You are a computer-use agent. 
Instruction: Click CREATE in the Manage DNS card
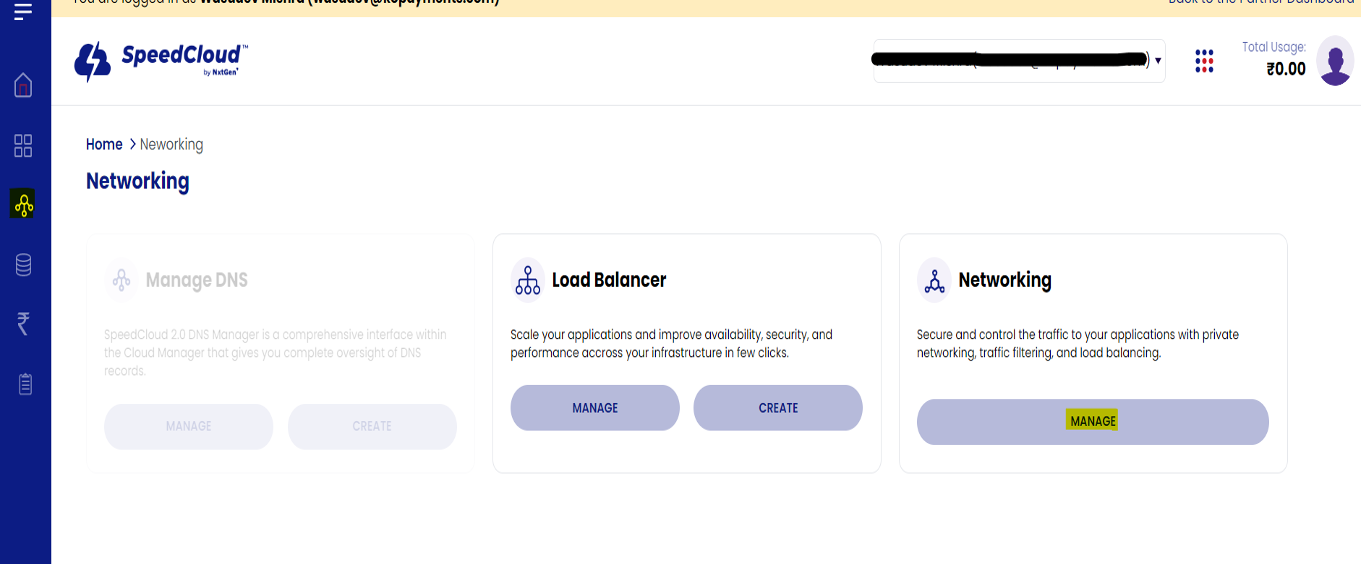coord(372,427)
